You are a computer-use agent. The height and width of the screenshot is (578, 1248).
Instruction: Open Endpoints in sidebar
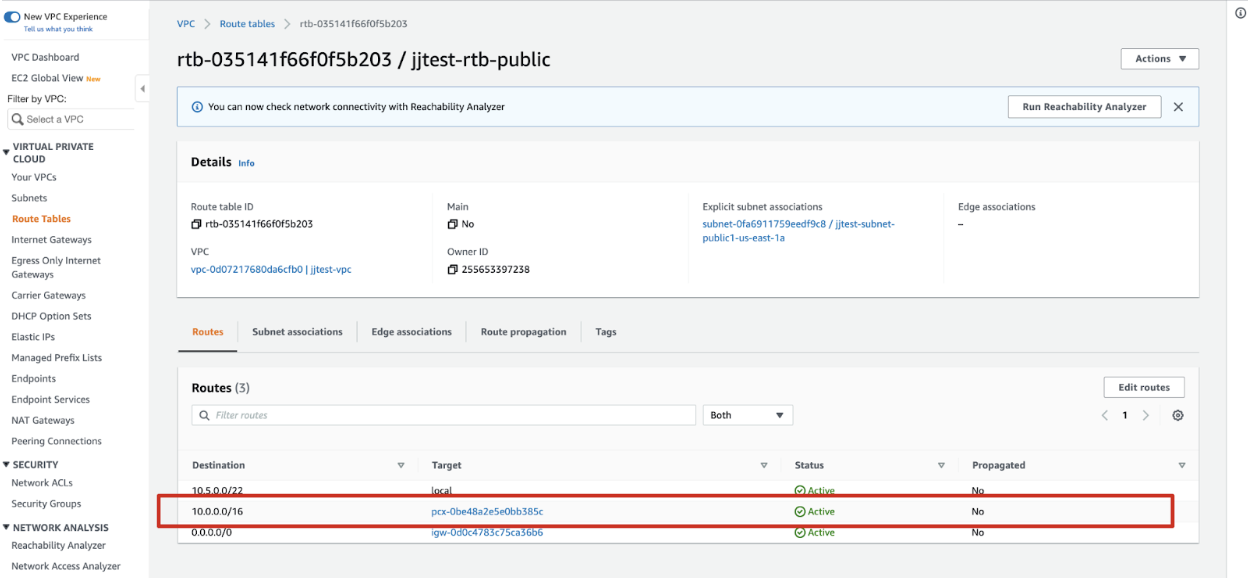[33, 379]
